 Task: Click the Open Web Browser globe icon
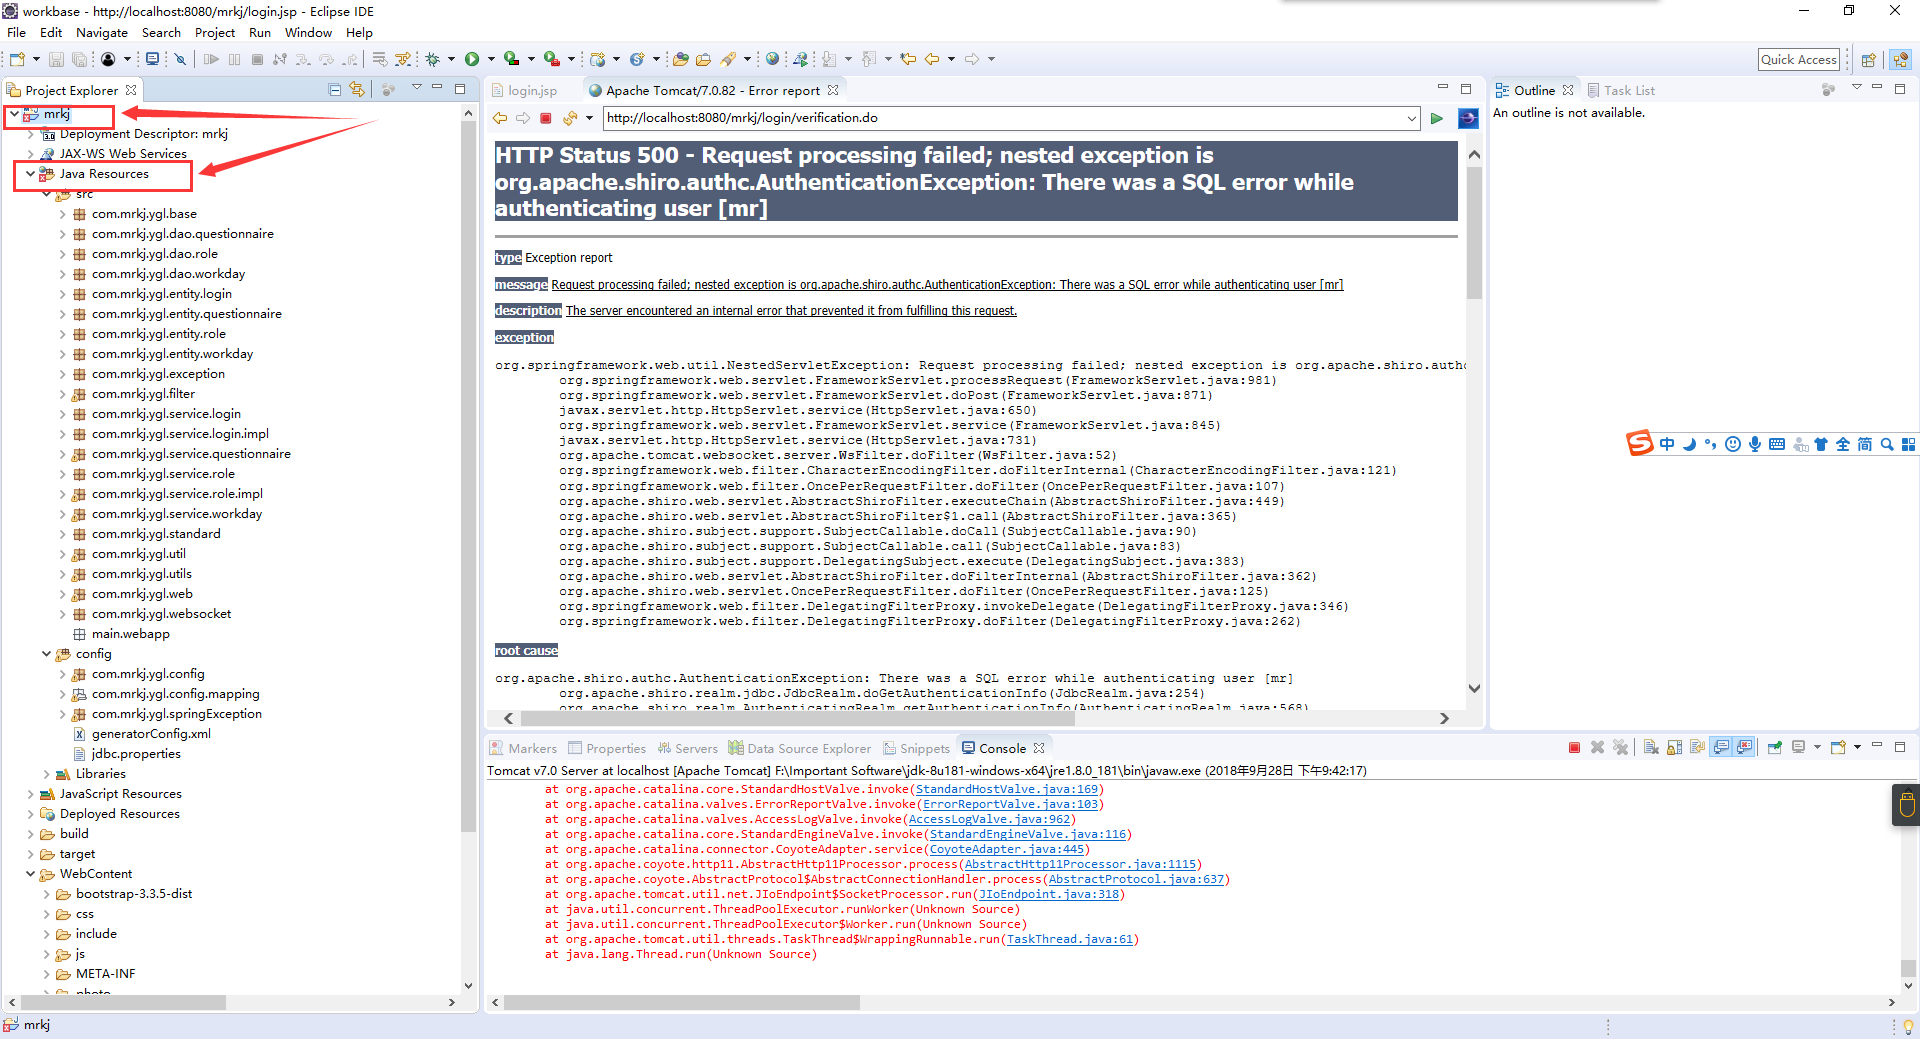tap(772, 59)
